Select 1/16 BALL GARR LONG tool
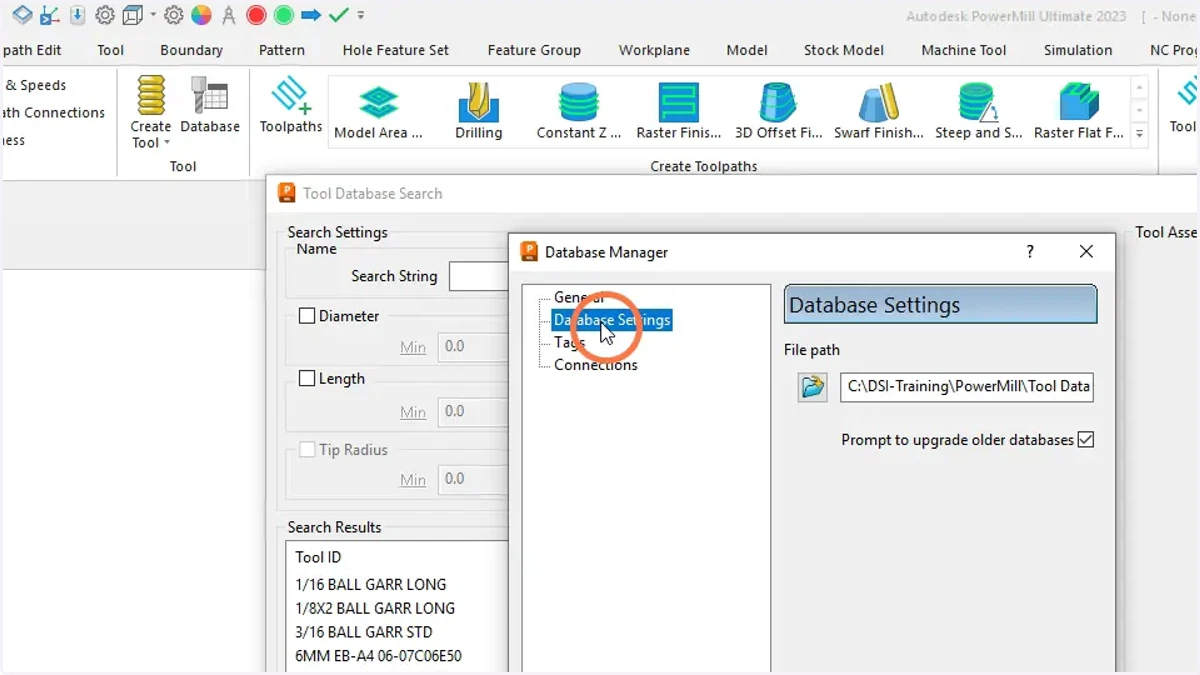 pyautogui.click(x=371, y=584)
